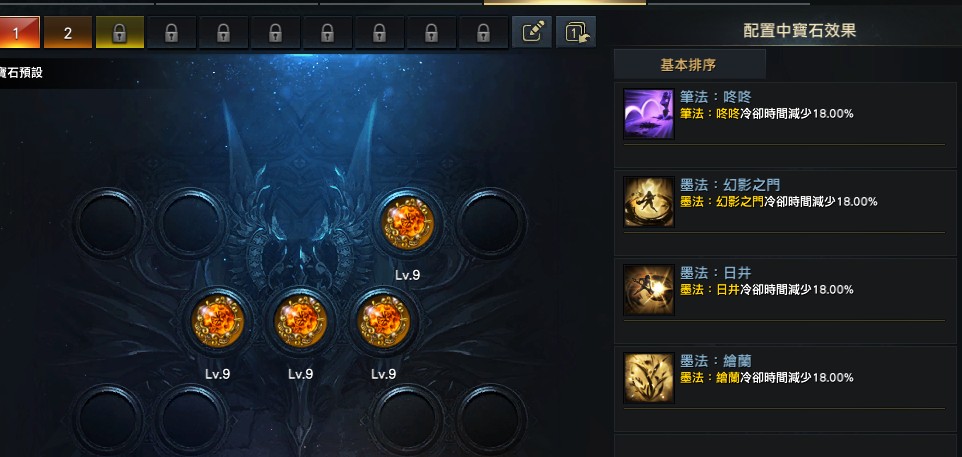Switch to gem preset slot 2
The width and height of the screenshot is (962, 457).
point(67,33)
